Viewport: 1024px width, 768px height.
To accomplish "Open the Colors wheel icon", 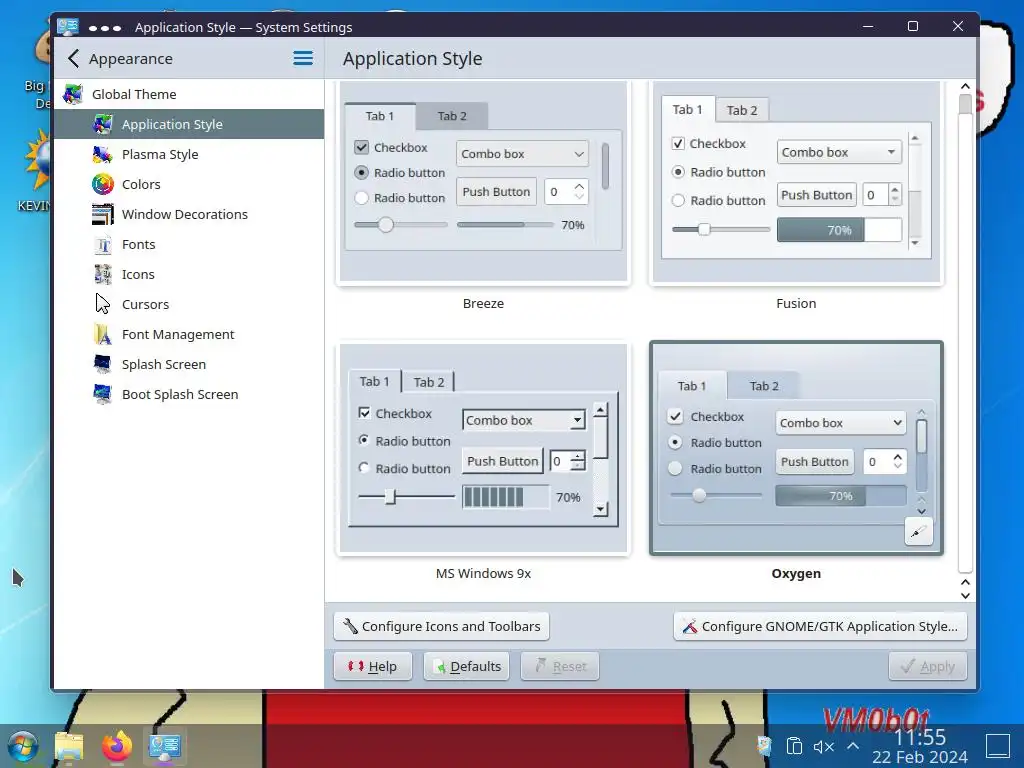I will (103, 184).
